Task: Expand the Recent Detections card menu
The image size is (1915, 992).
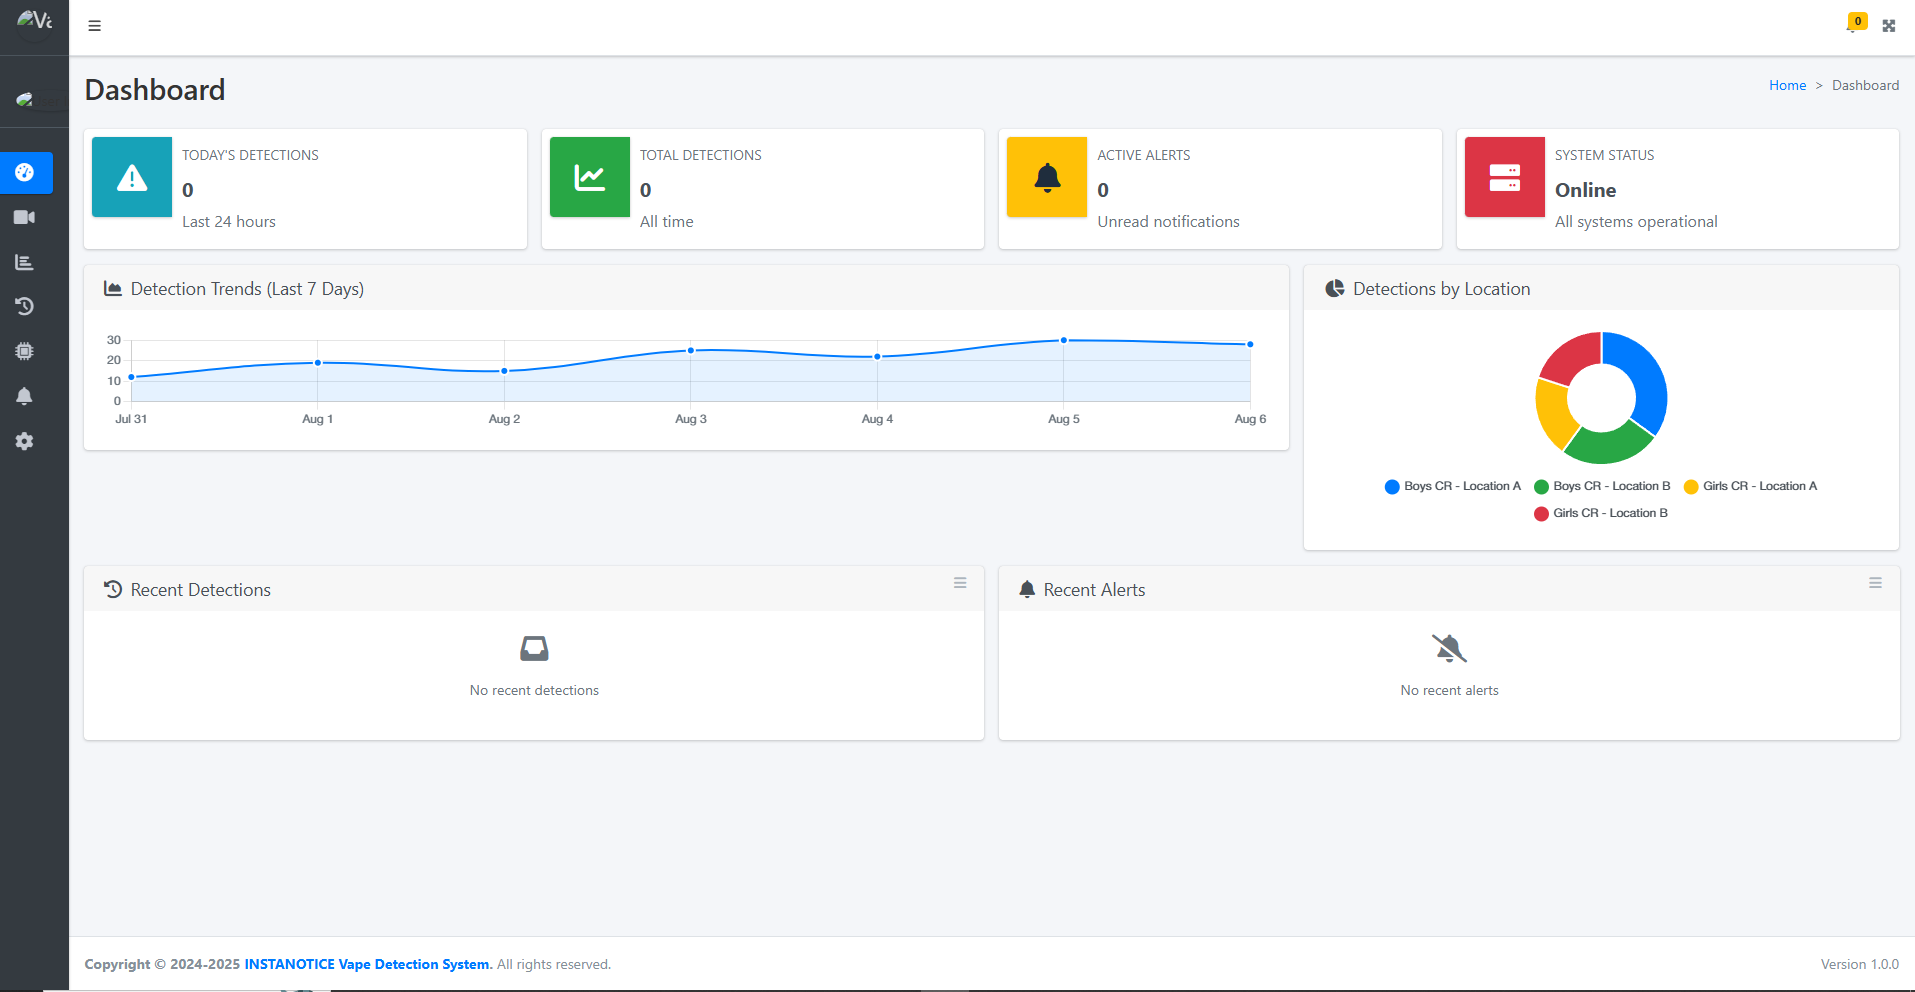Action: tap(960, 583)
